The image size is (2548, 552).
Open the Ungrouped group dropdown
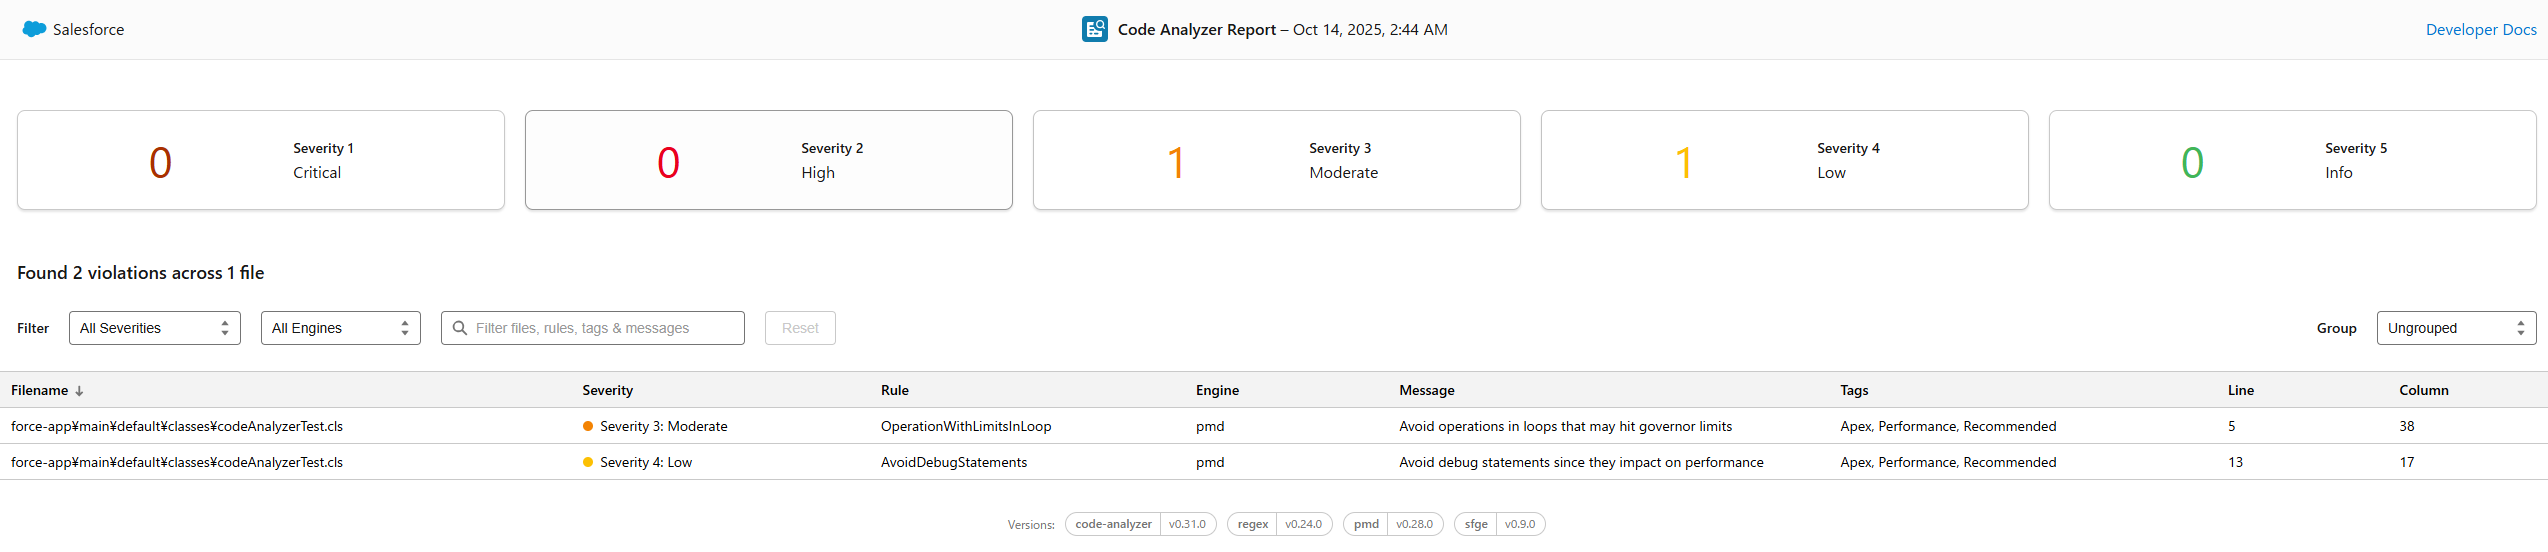[x=2455, y=328]
